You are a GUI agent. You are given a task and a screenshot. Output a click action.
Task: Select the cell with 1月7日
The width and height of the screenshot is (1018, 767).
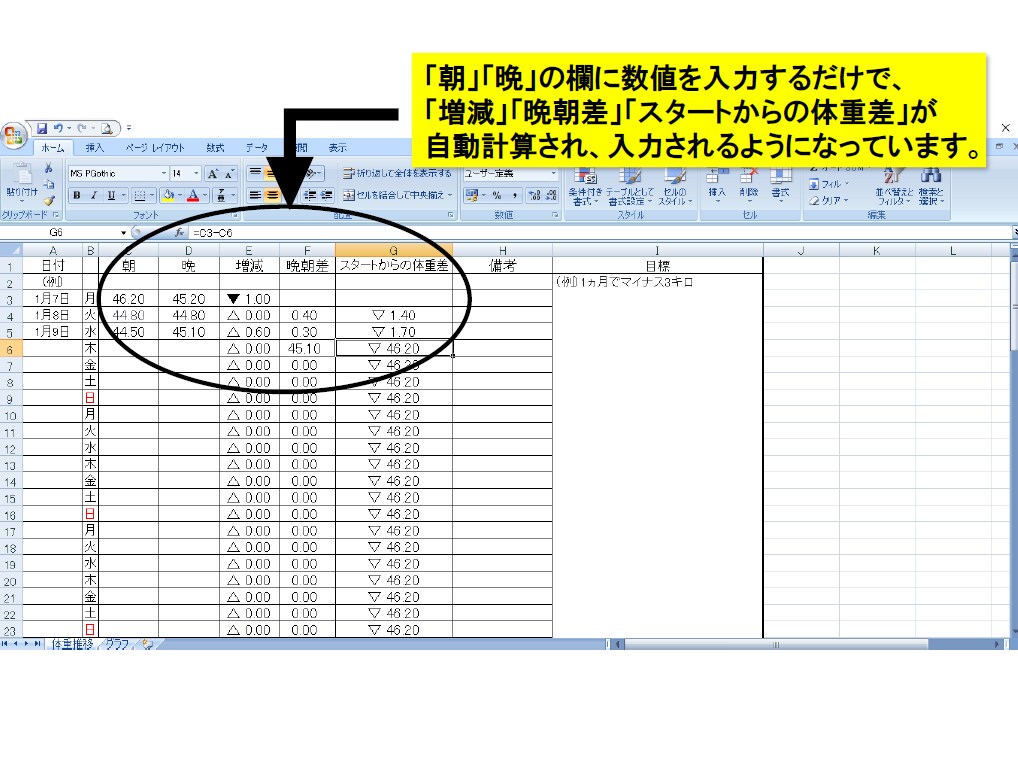click(52, 299)
